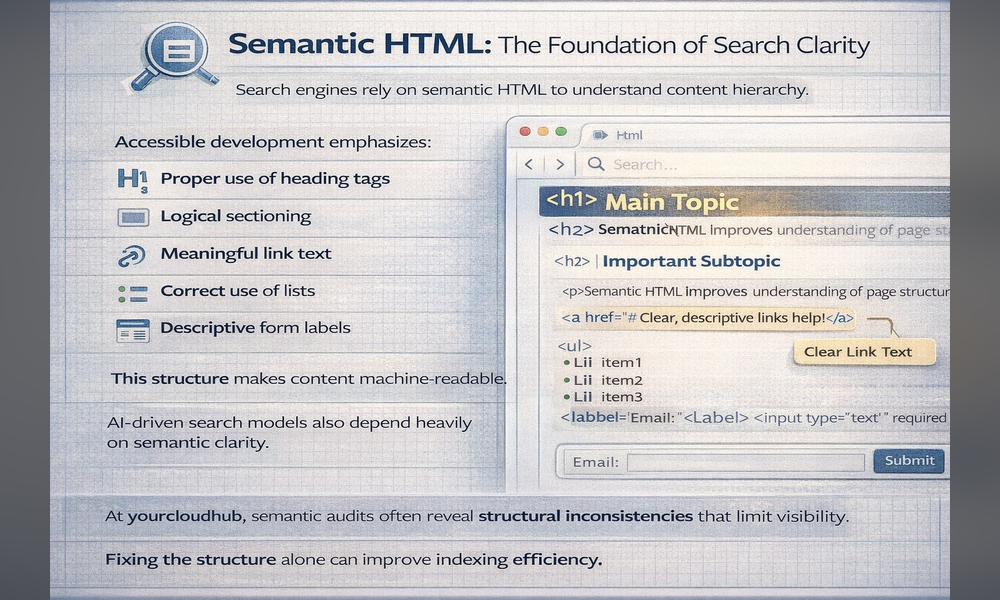Click the page icon on the Html tab

tap(600, 134)
